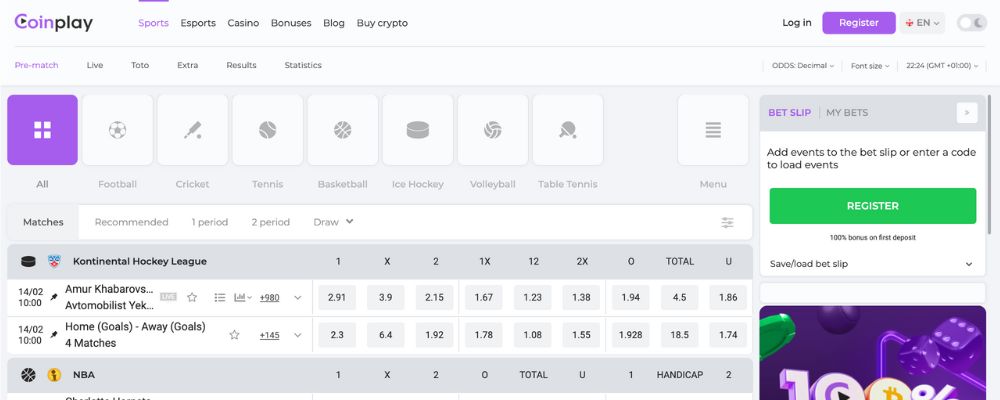
Task: Click the KHL league logo badge
Action: [54, 262]
